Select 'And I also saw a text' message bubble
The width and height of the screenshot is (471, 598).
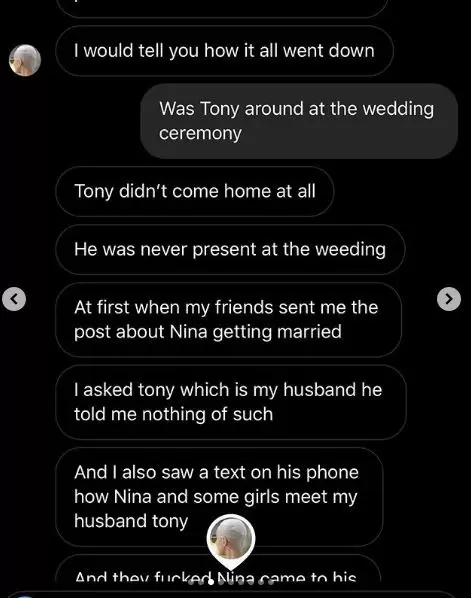point(219,497)
